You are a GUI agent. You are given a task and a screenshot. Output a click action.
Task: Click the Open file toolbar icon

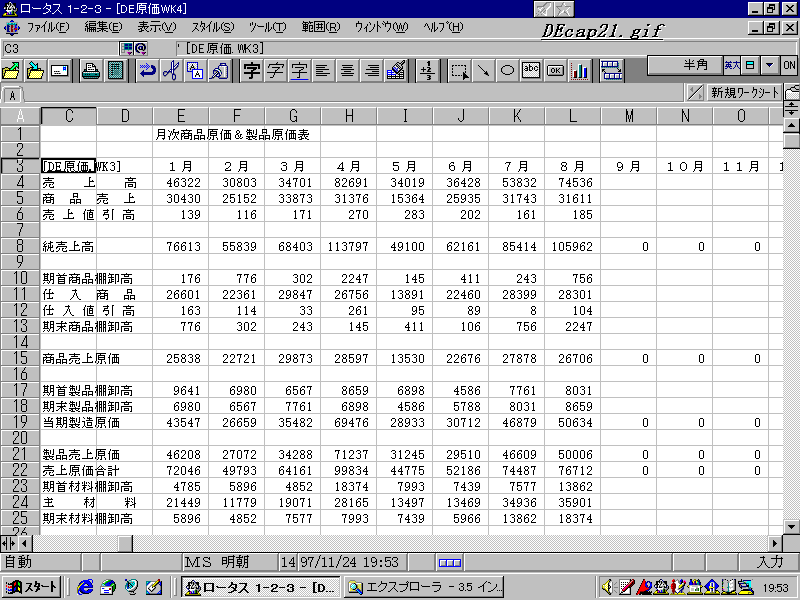click(x=12, y=70)
